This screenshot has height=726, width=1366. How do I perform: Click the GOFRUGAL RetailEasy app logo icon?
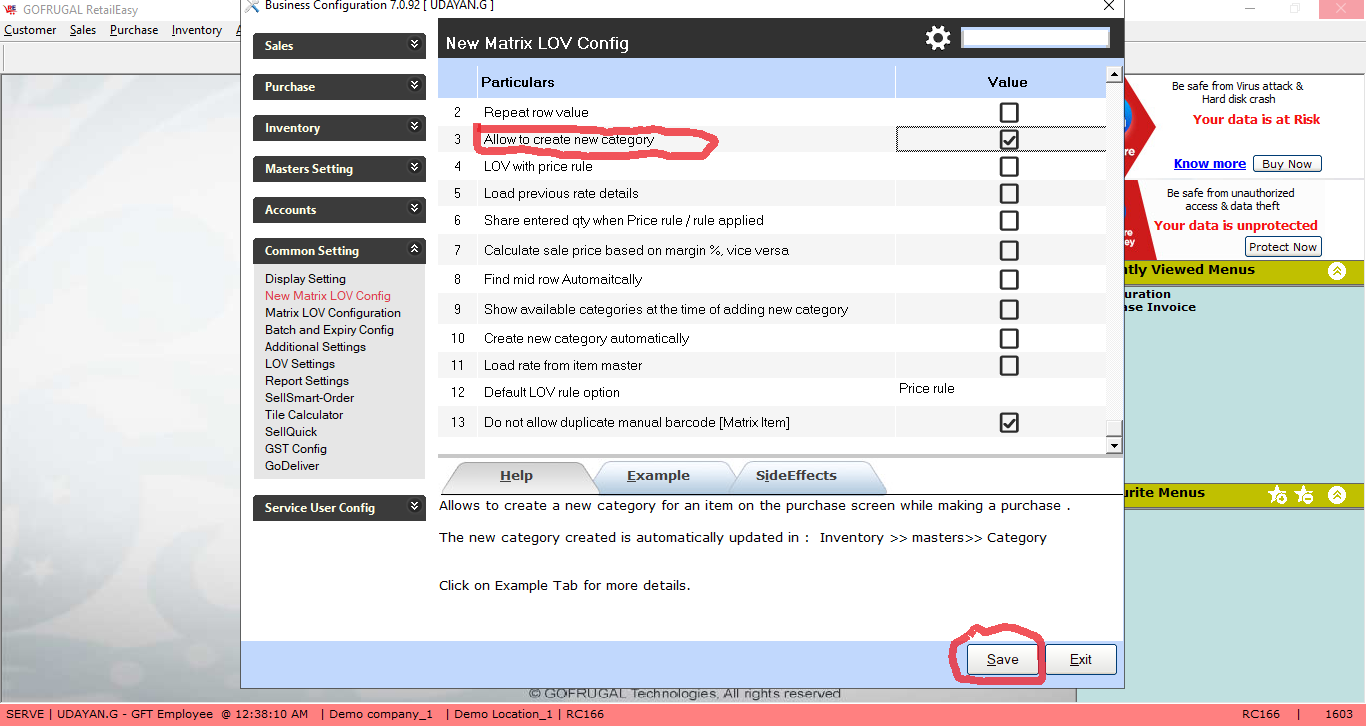(x=11, y=10)
